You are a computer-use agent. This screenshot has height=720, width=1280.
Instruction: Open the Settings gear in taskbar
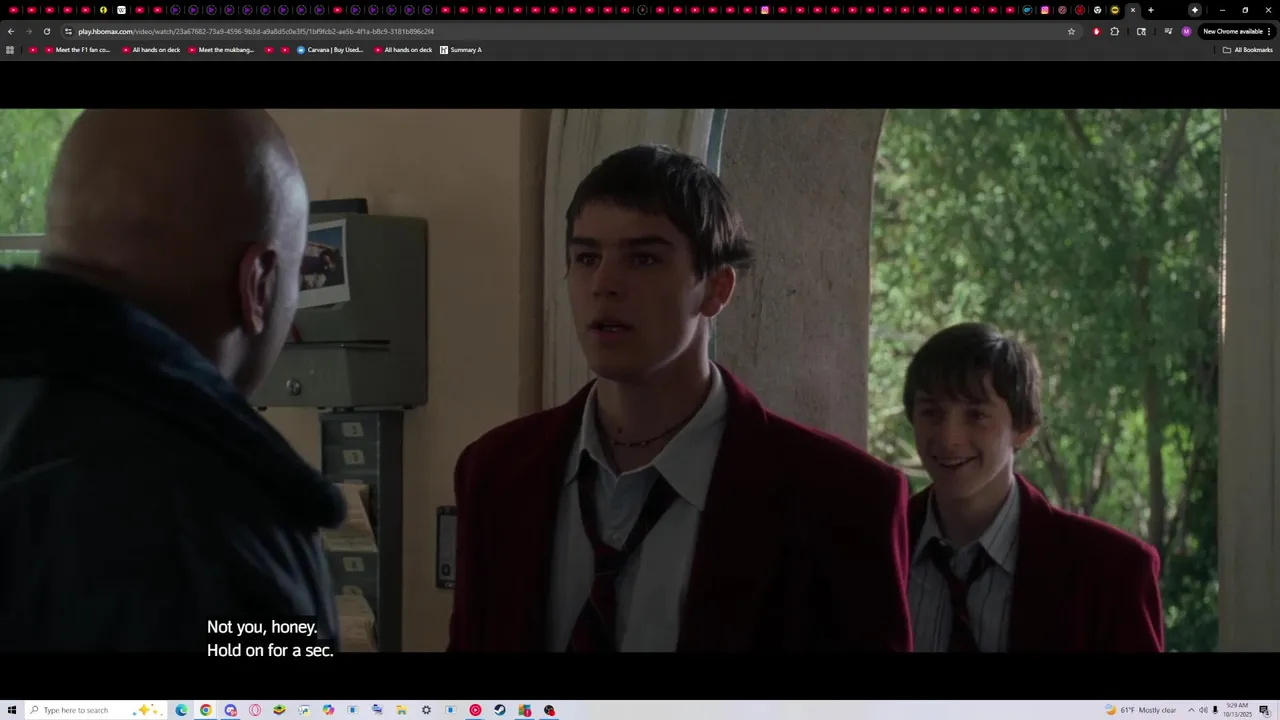[426, 710]
